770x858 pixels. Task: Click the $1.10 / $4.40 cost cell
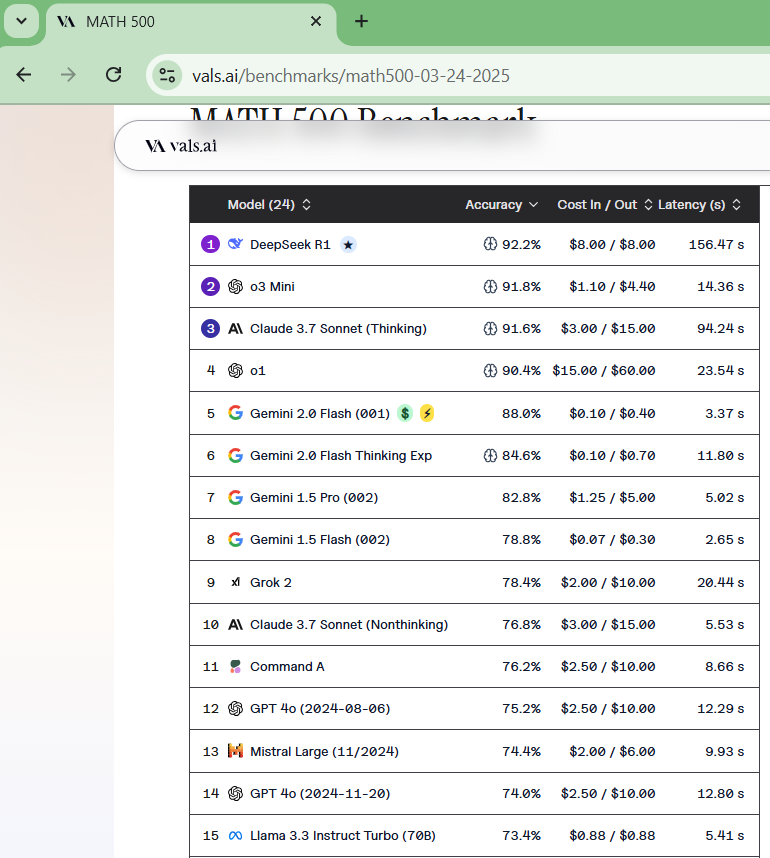pyautogui.click(x=612, y=286)
